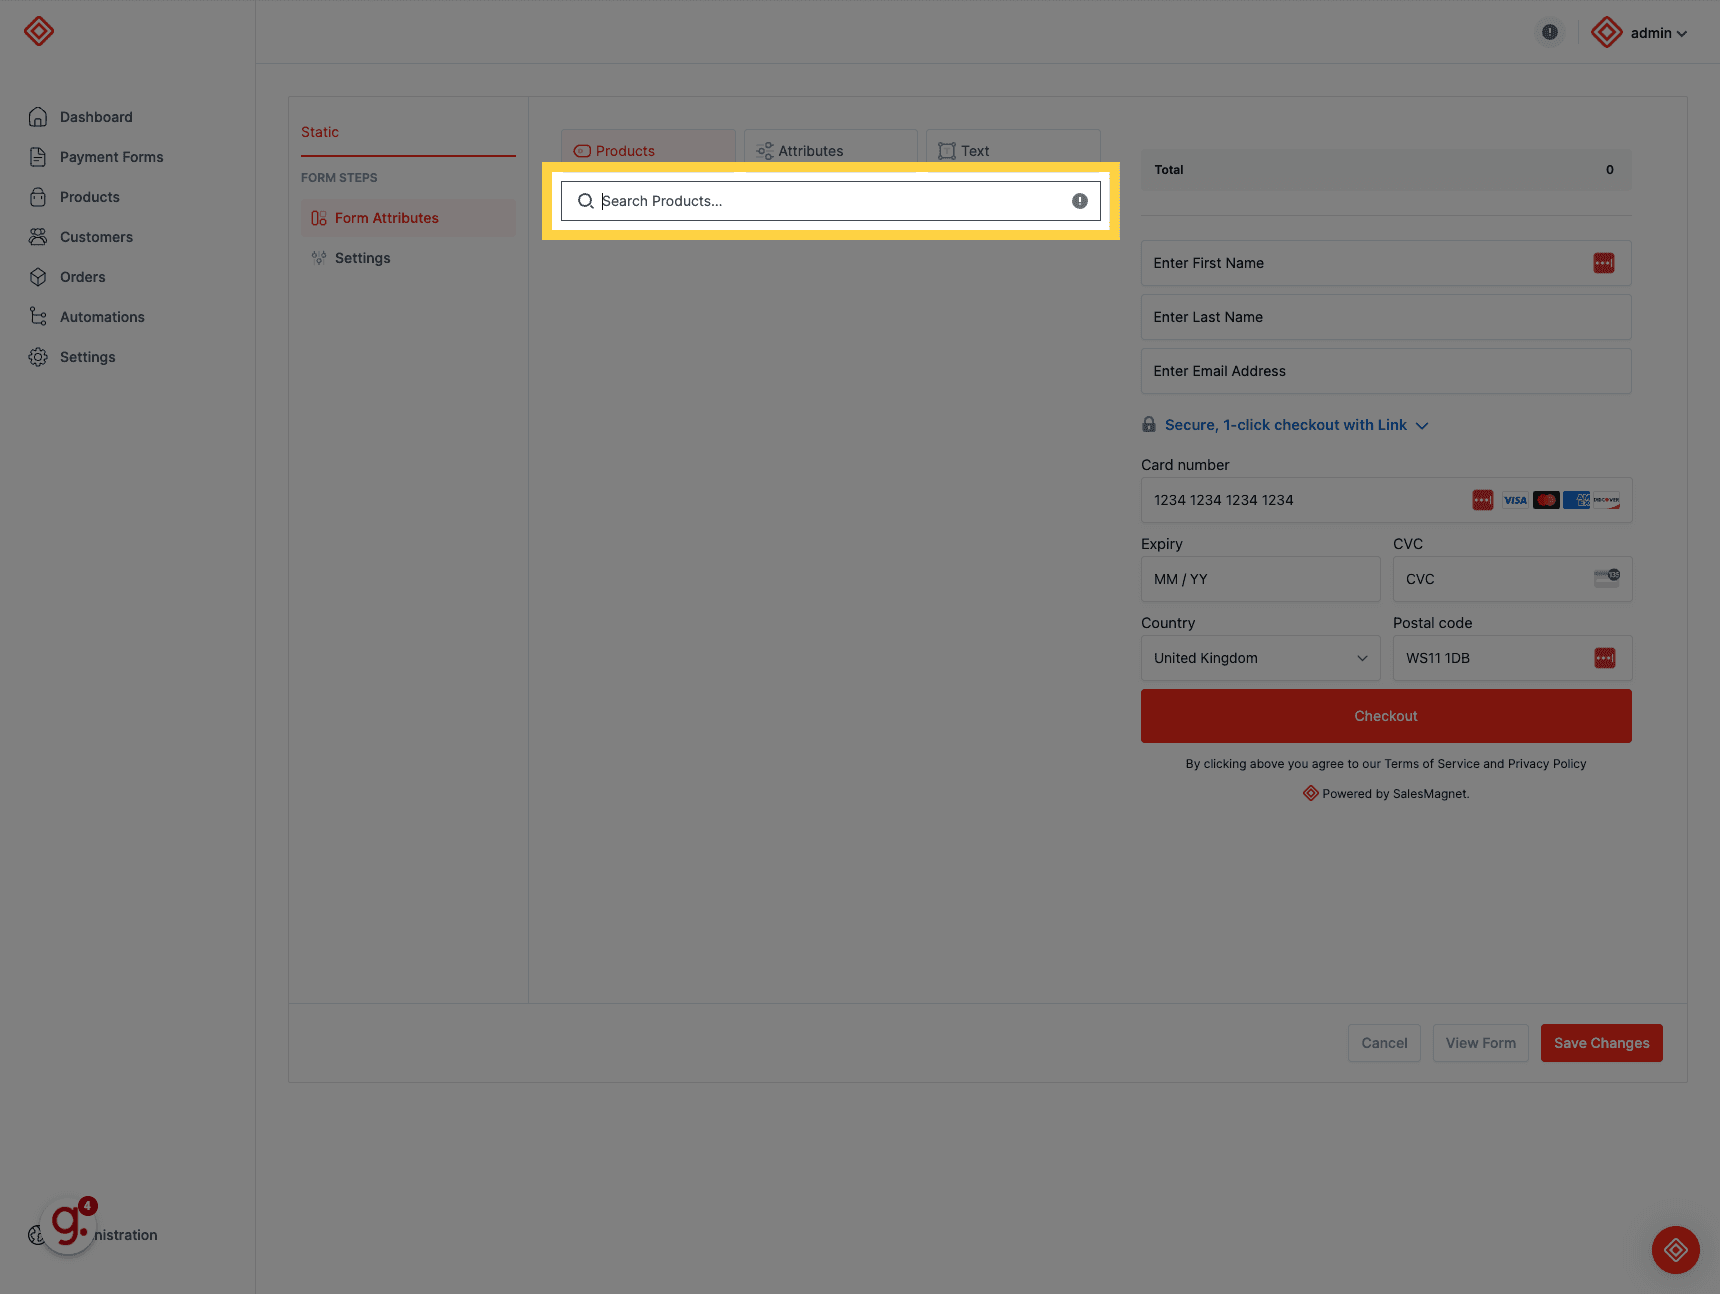This screenshot has height=1294, width=1720.
Task: Click the Postal code field
Action: pos(1513,658)
